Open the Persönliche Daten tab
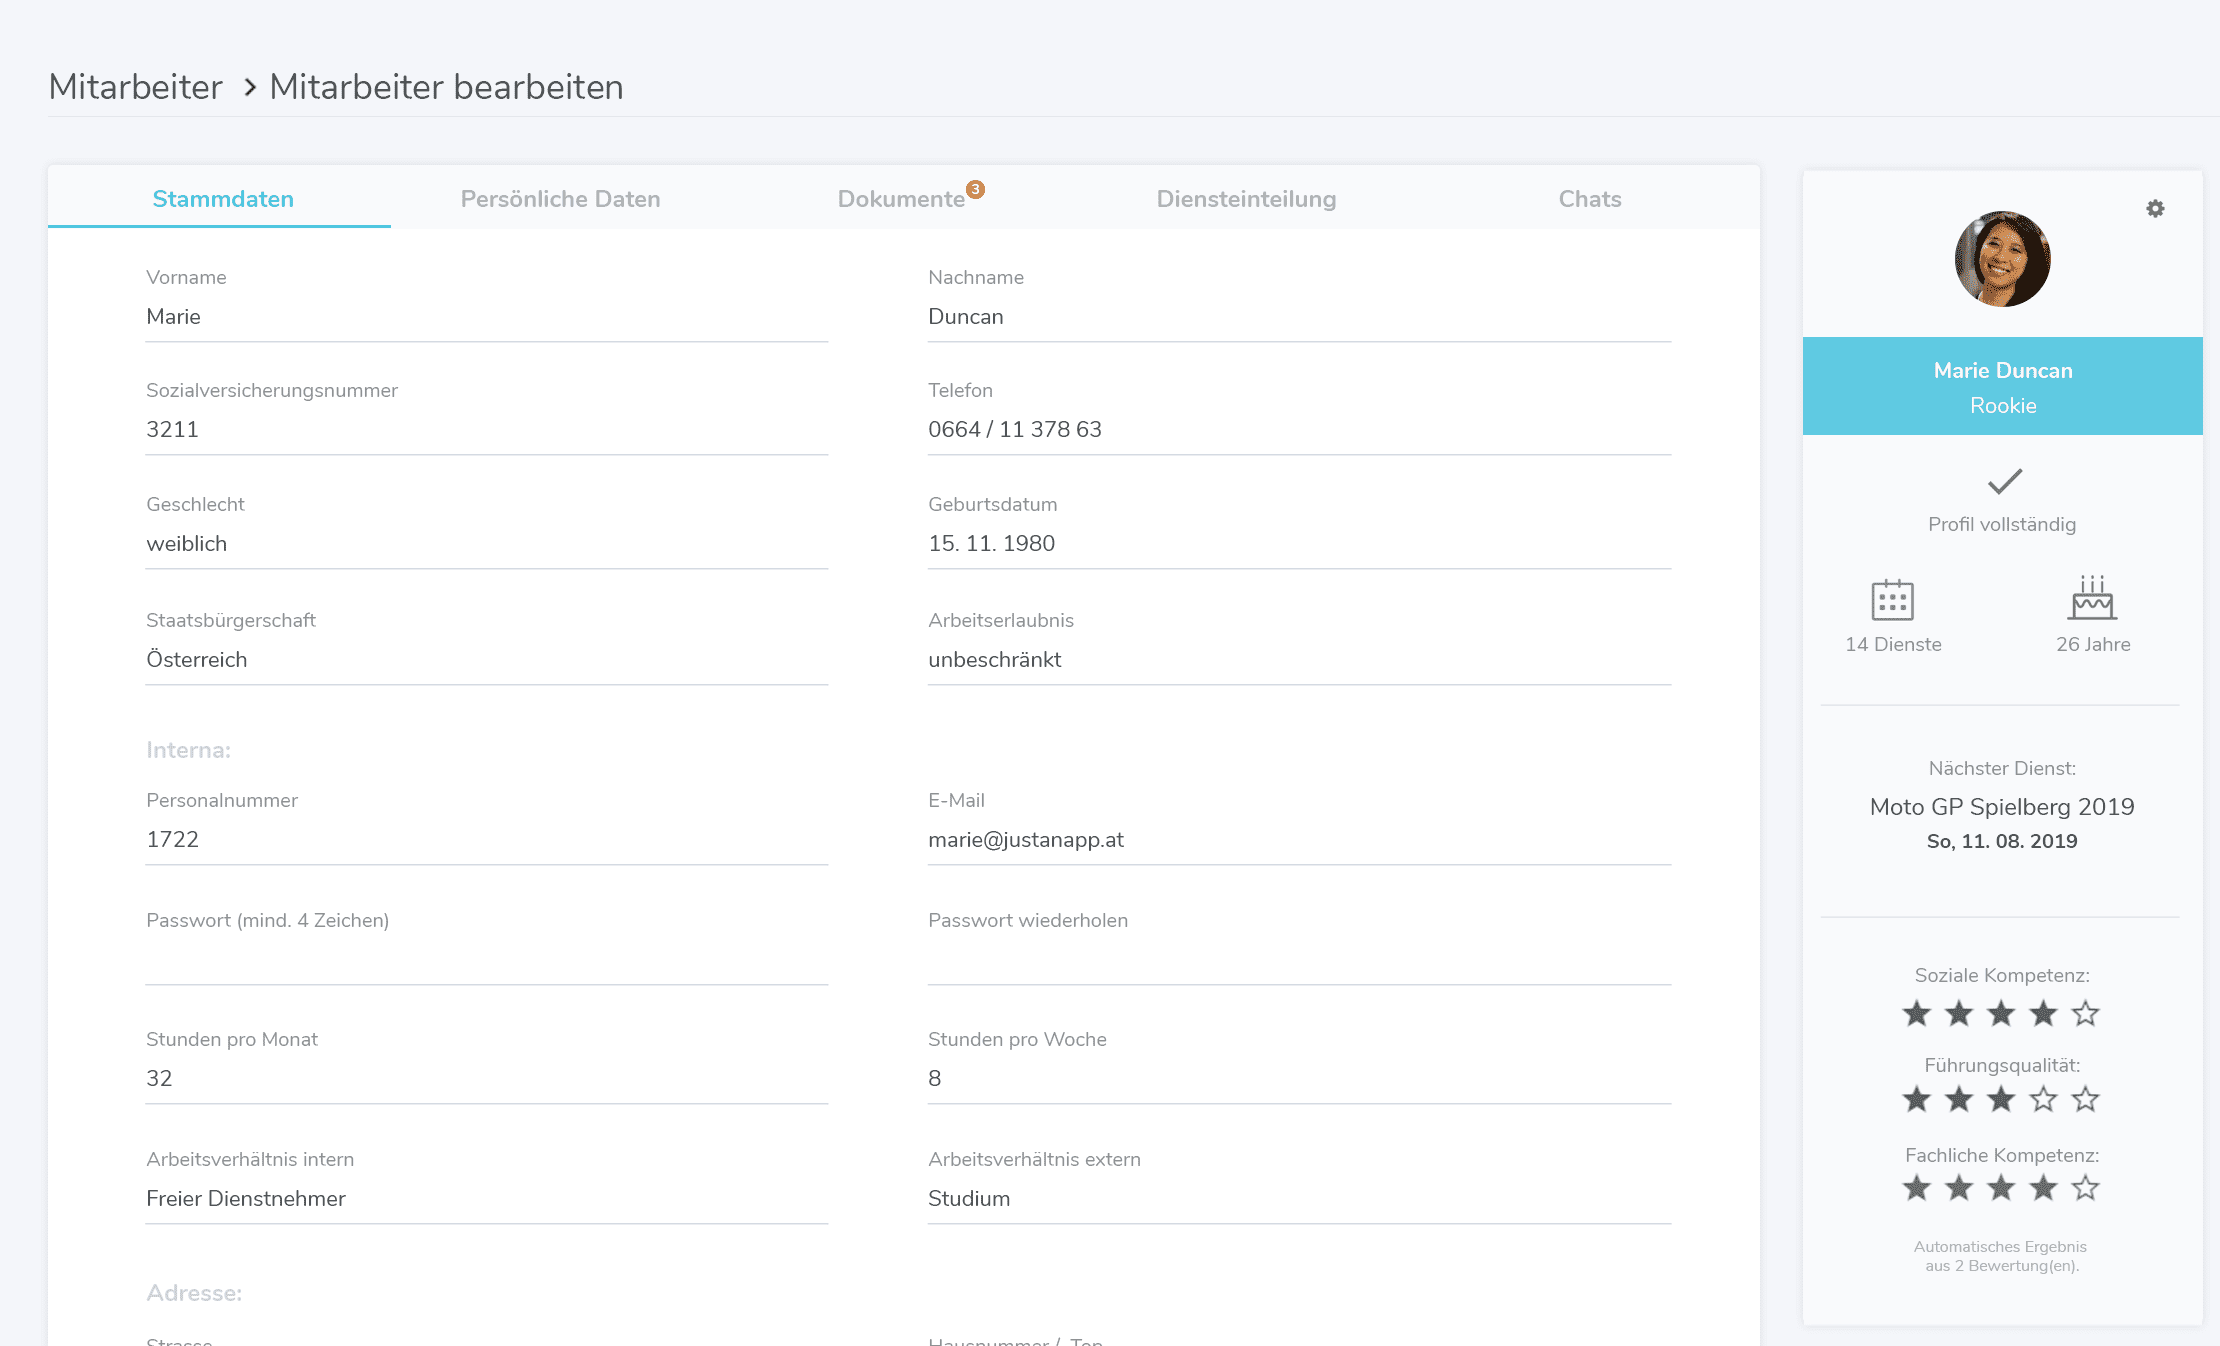The width and height of the screenshot is (2220, 1346). point(560,199)
